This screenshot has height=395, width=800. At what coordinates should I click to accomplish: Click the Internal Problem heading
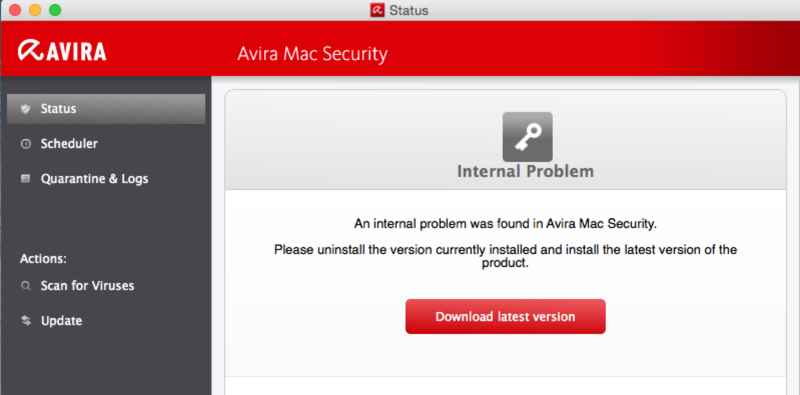[525, 171]
